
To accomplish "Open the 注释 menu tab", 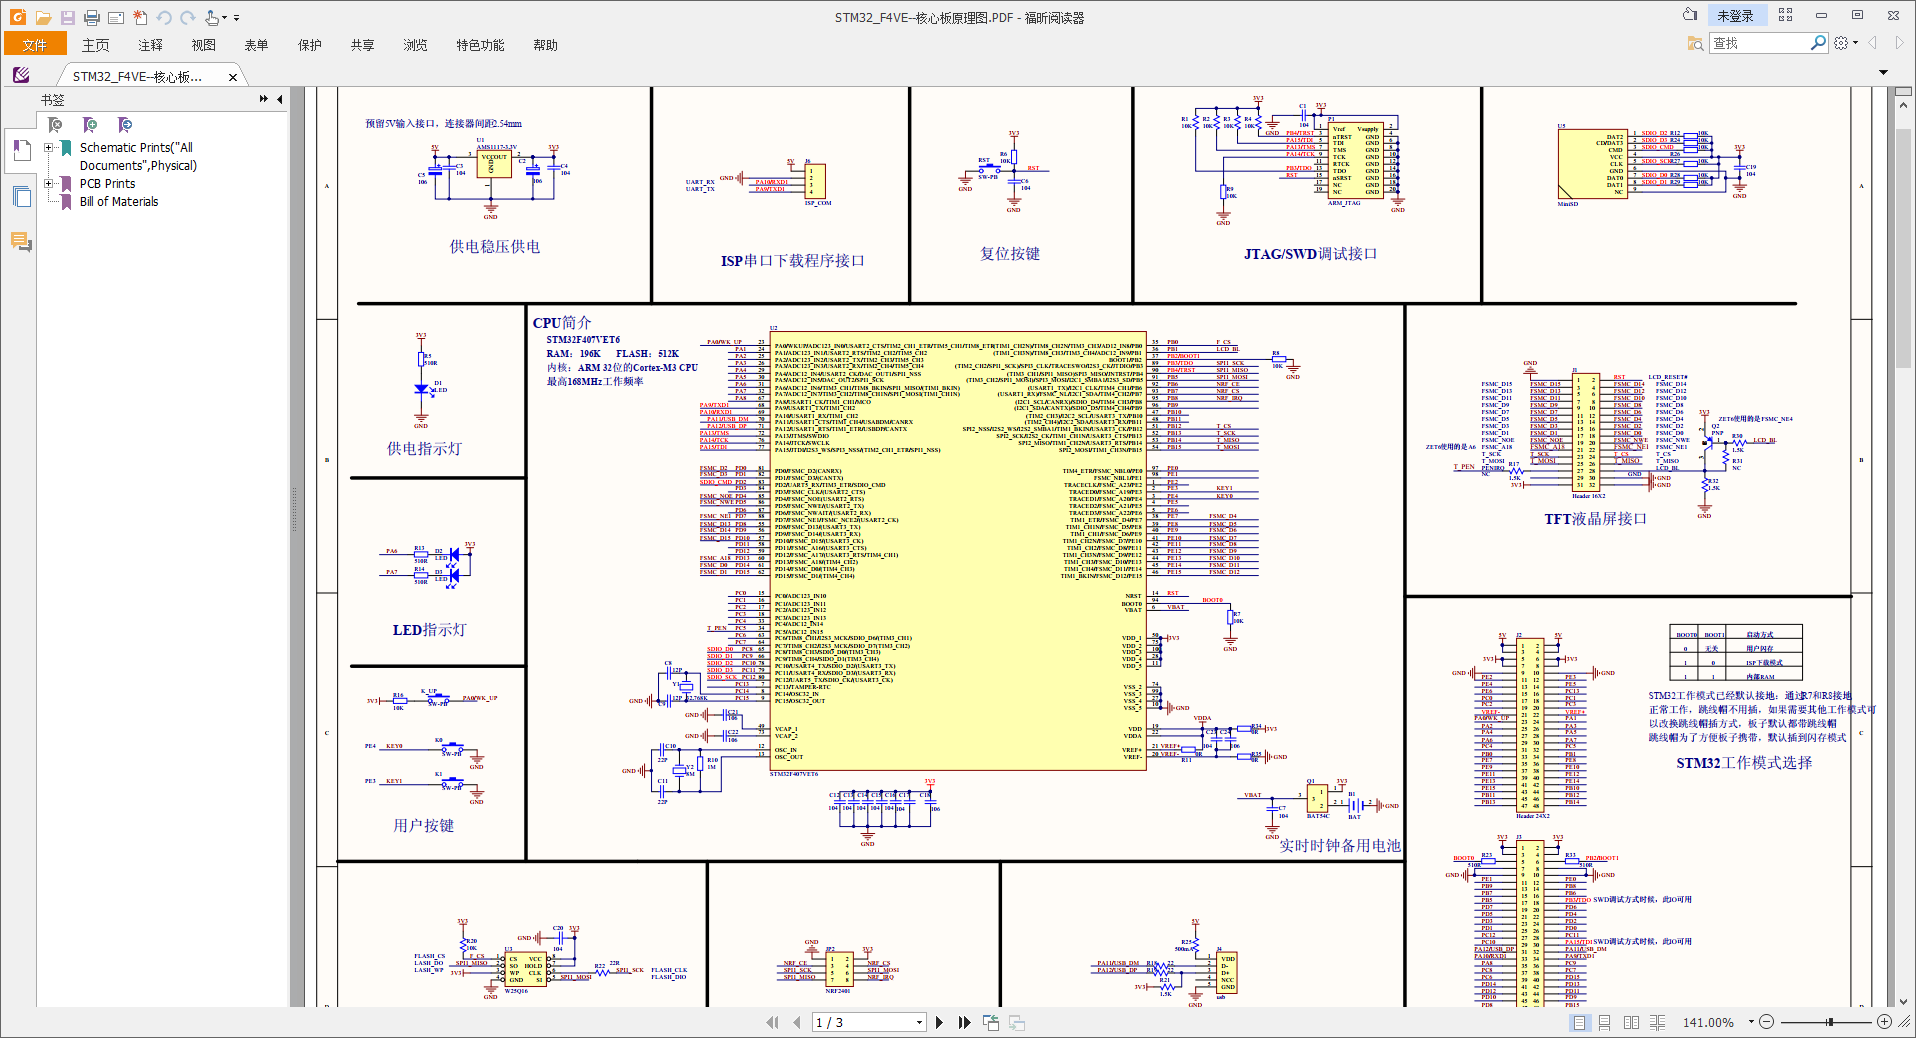I will pos(150,45).
